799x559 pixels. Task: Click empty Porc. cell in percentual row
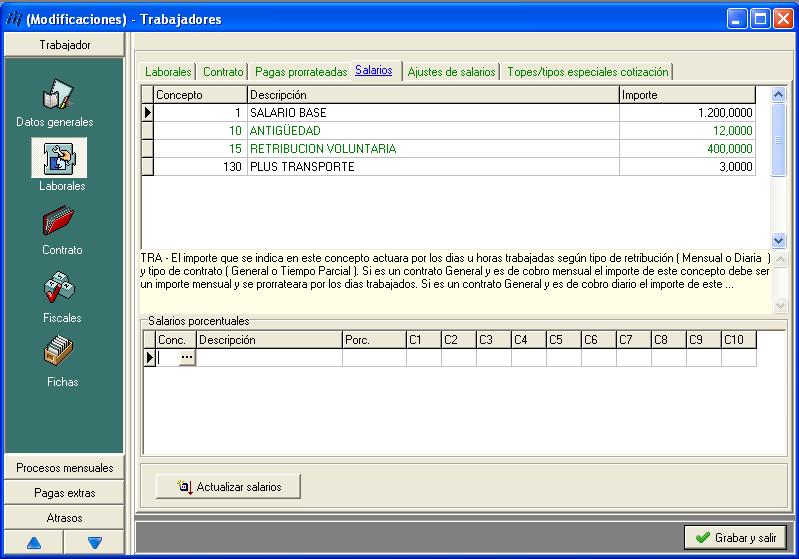[x=374, y=358]
